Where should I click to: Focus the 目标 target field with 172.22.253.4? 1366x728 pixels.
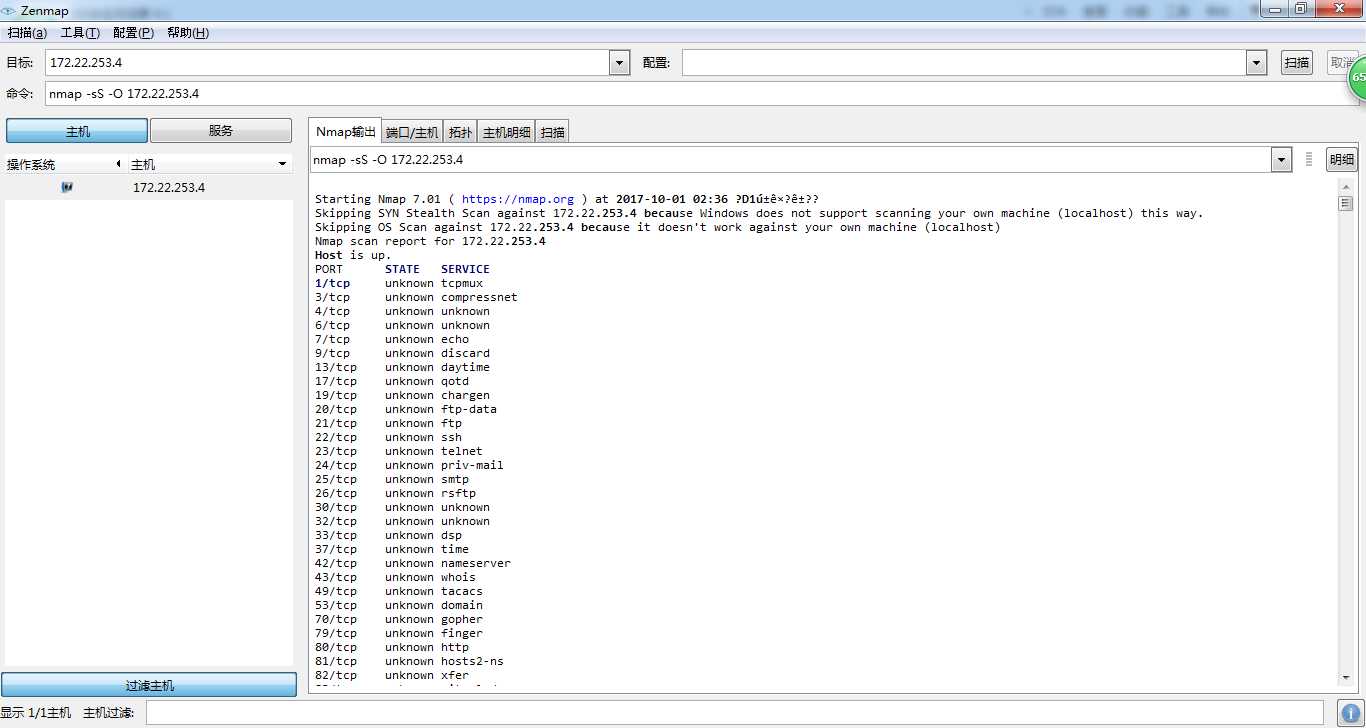tap(327, 63)
